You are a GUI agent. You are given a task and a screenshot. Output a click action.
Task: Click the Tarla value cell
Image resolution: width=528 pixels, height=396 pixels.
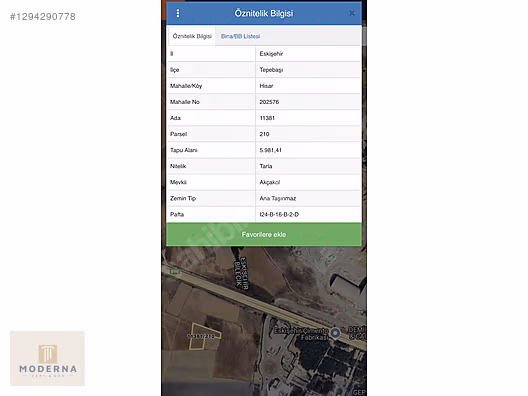(x=308, y=166)
